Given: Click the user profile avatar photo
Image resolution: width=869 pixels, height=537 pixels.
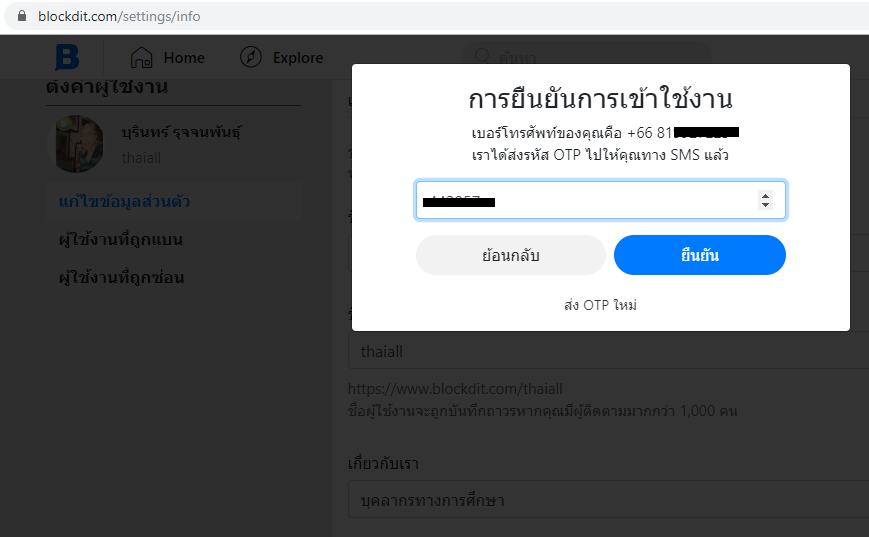Looking at the screenshot, I should click(75, 144).
